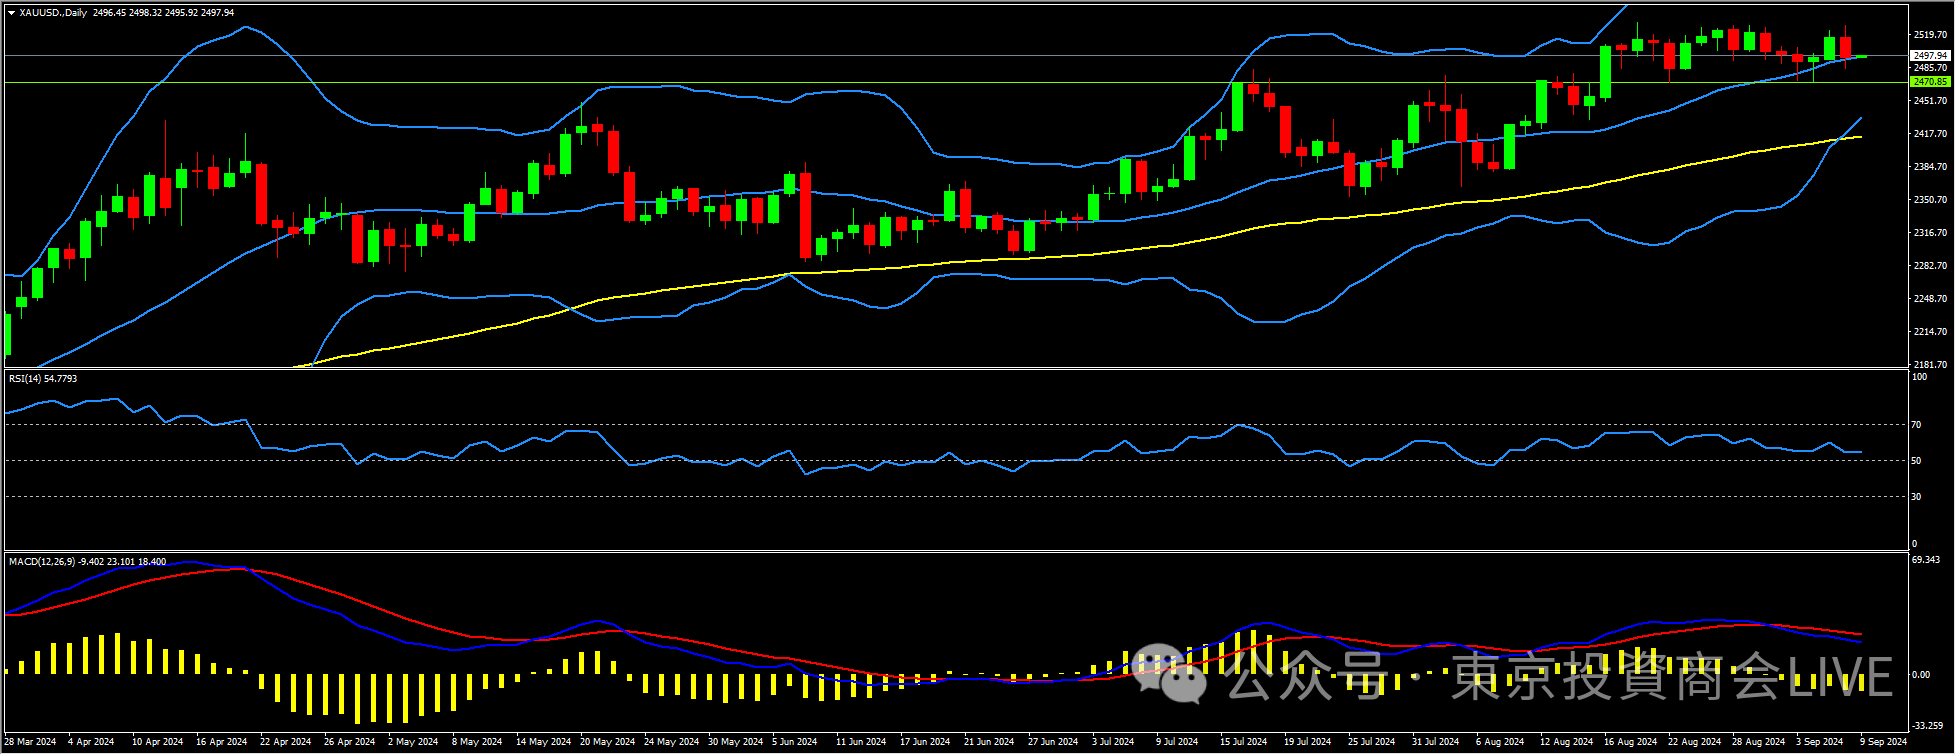Click the 9 Jul 2024 date label
This screenshot has height=755, width=1956.
tap(1177, 742)
